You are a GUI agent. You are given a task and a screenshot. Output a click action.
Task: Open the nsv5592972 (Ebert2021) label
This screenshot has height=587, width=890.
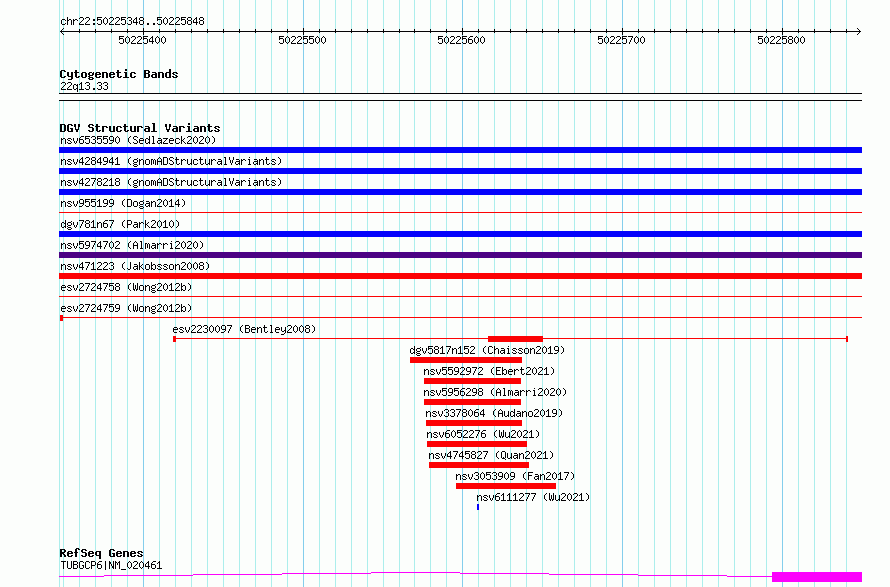pyautogui.click(x=489, y=371)
